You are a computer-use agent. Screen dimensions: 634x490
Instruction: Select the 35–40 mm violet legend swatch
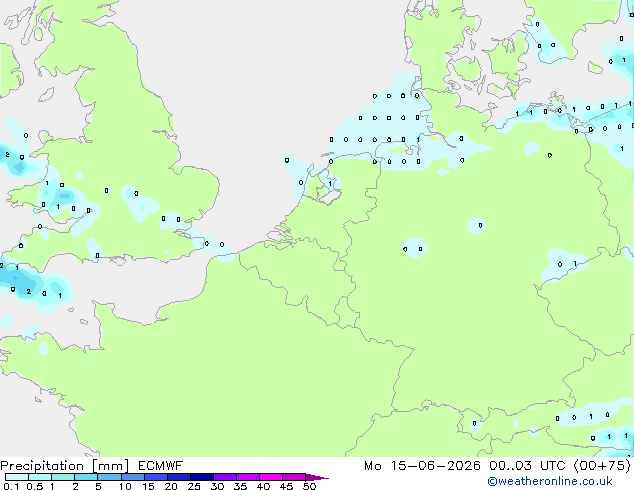248,477
